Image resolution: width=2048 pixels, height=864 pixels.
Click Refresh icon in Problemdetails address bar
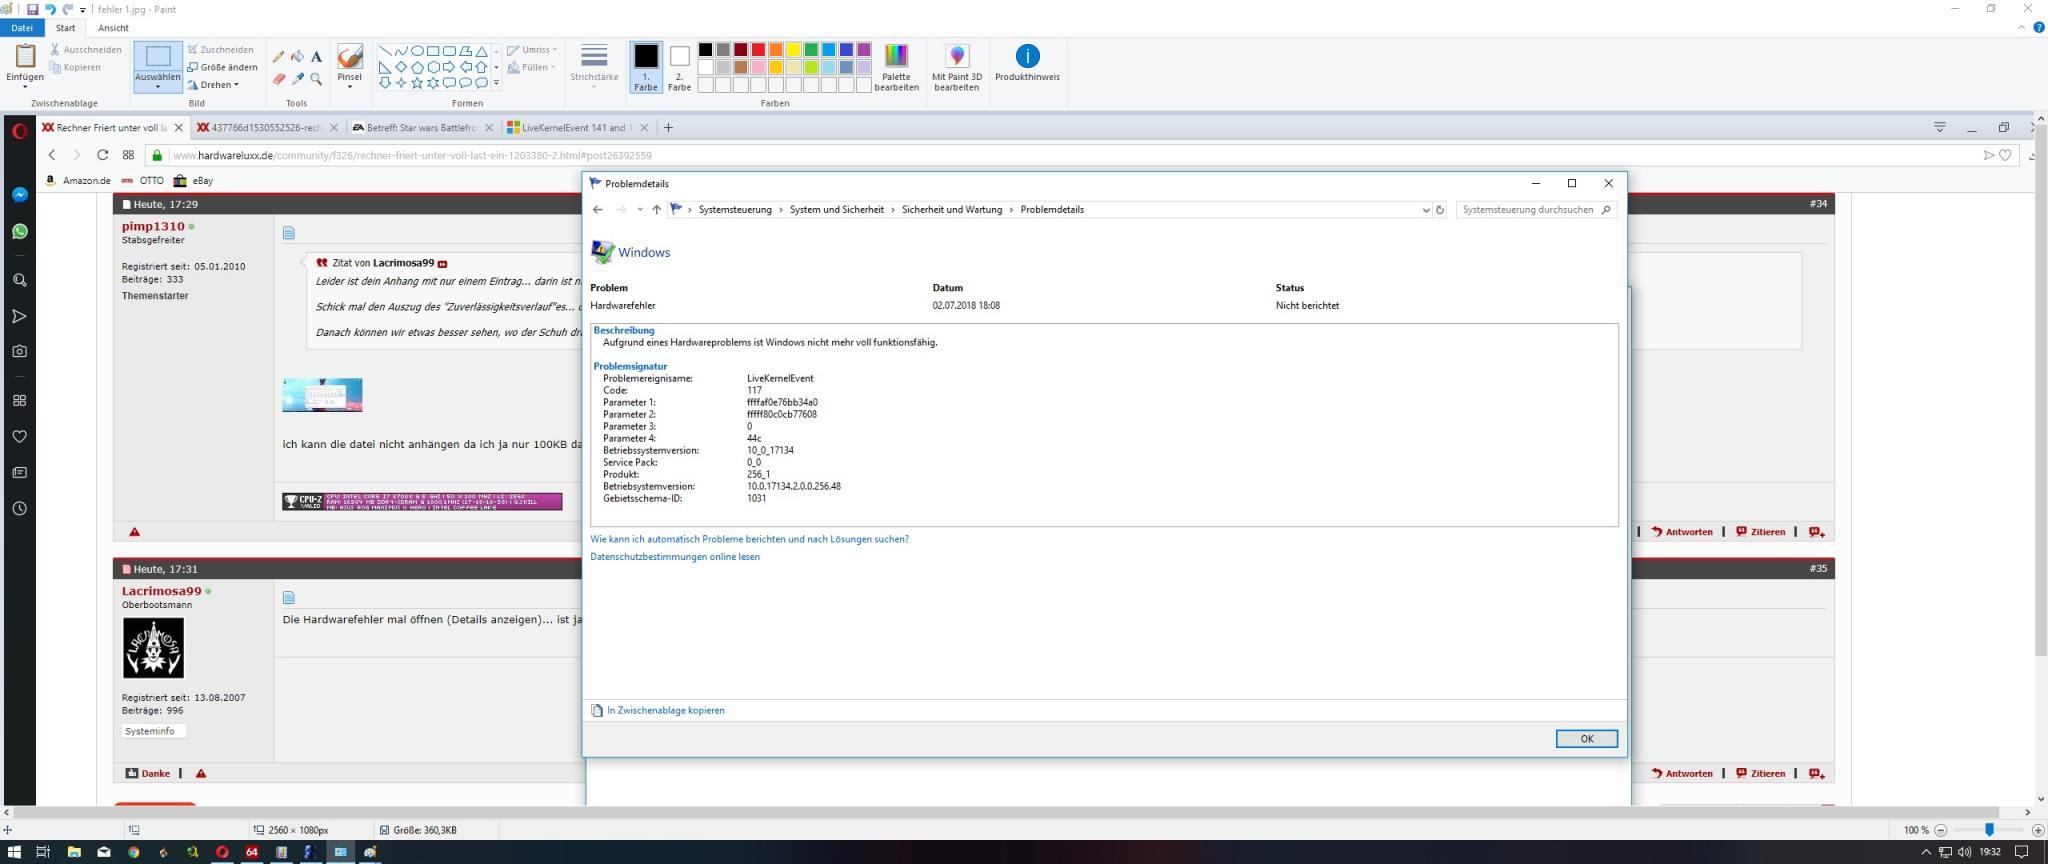point(1440,210)
